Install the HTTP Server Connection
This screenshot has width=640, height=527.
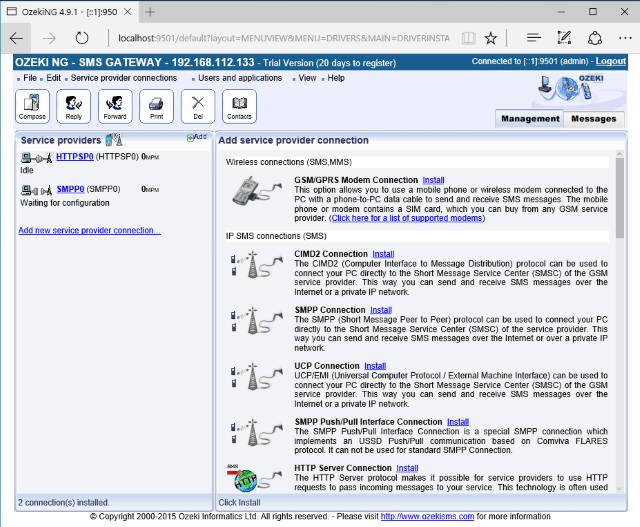[x=407, y=468]
